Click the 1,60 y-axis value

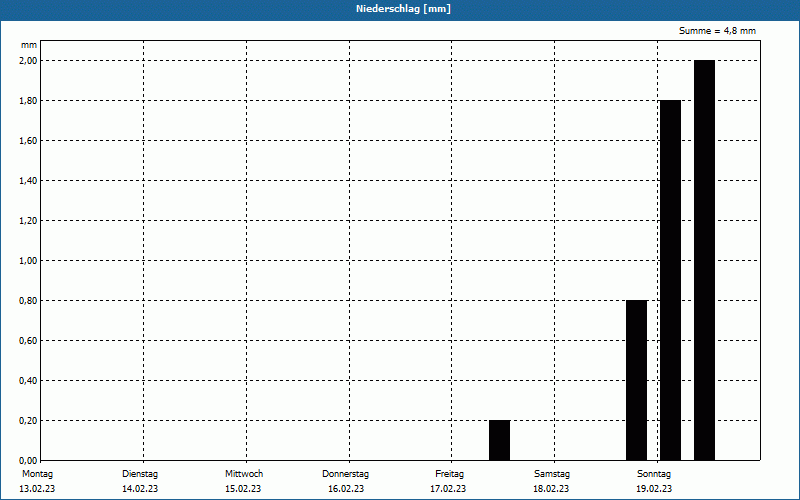pos(28,141)
